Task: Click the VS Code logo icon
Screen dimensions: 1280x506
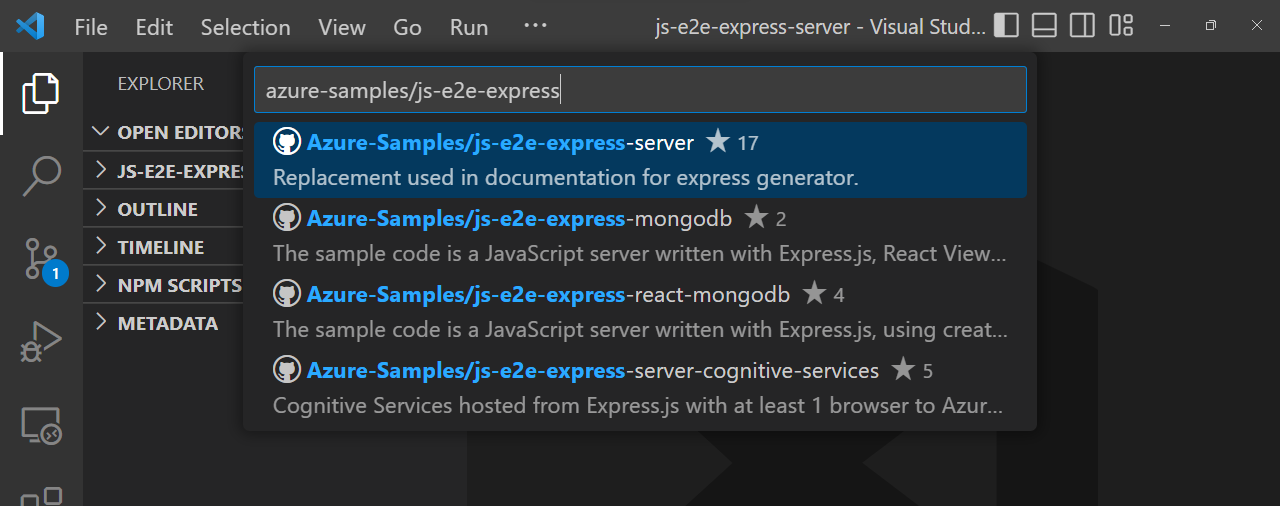Action: 30,26
